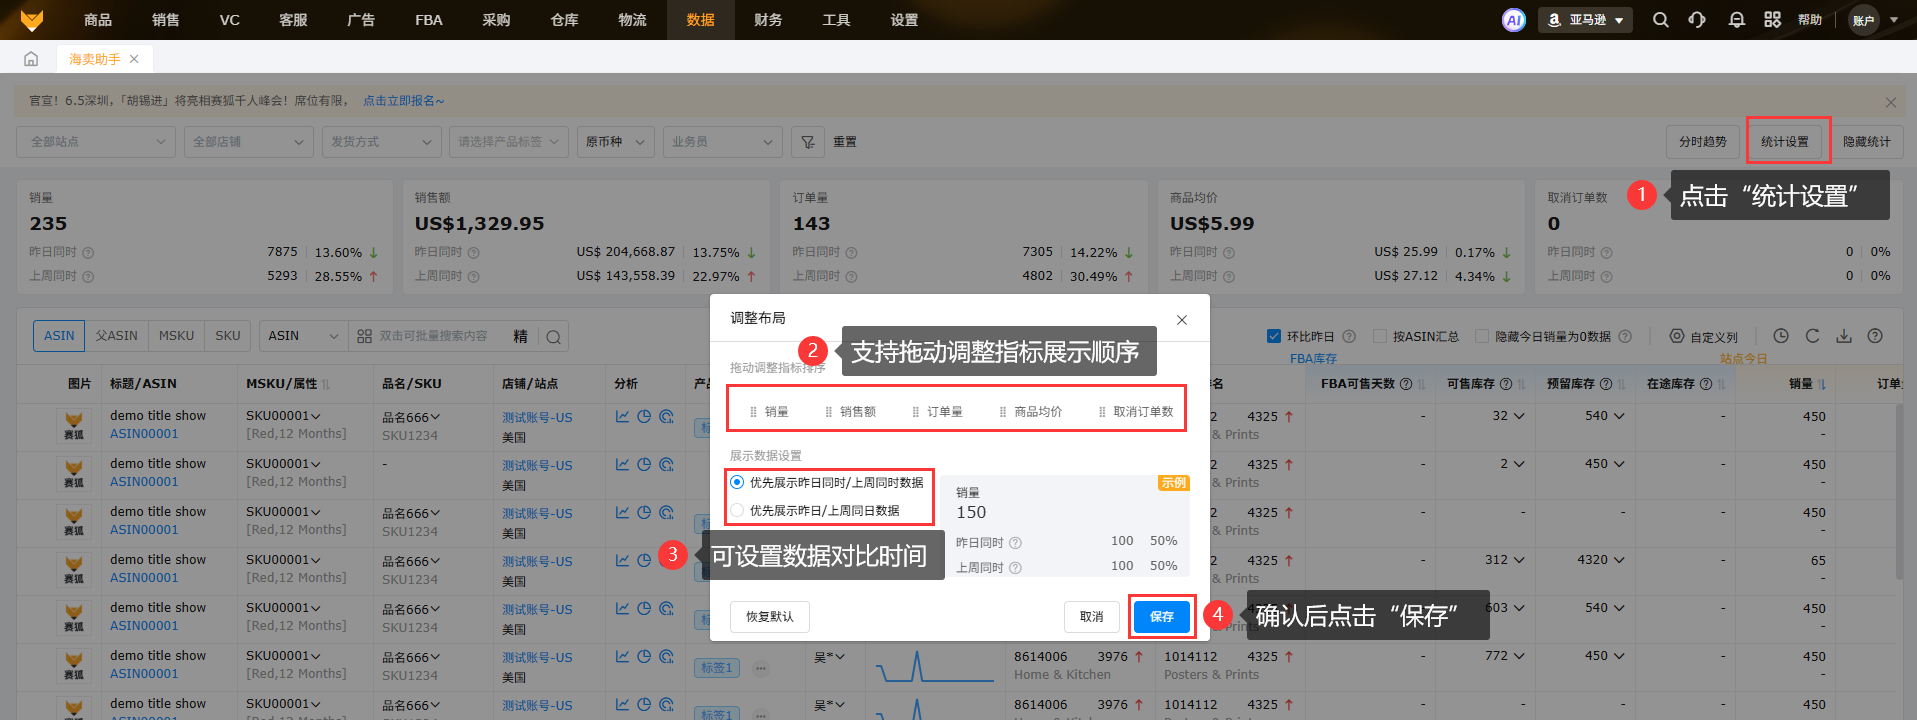This screenshot has width=1917, height=720.
Task: Click the drag handle of 销售额 metric
Action: [x=829, y=412]
